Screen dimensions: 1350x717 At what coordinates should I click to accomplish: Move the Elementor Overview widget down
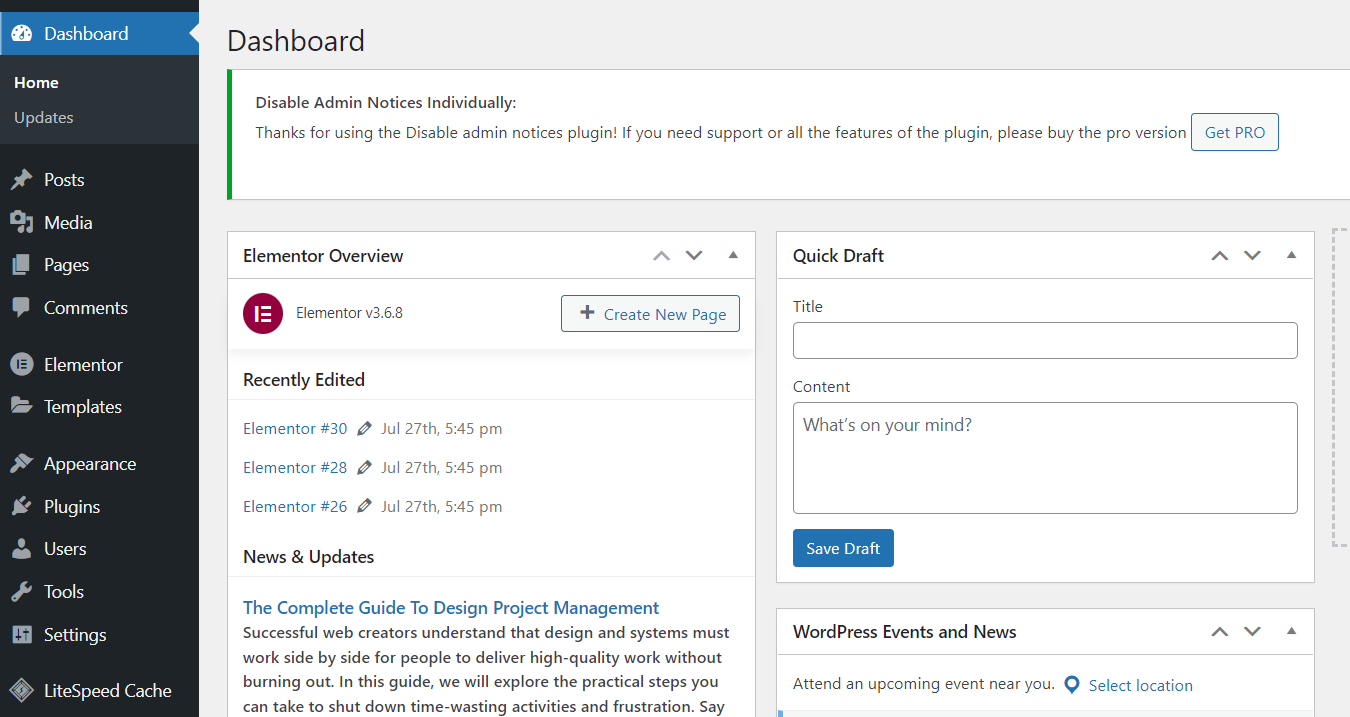pos(694,255)
